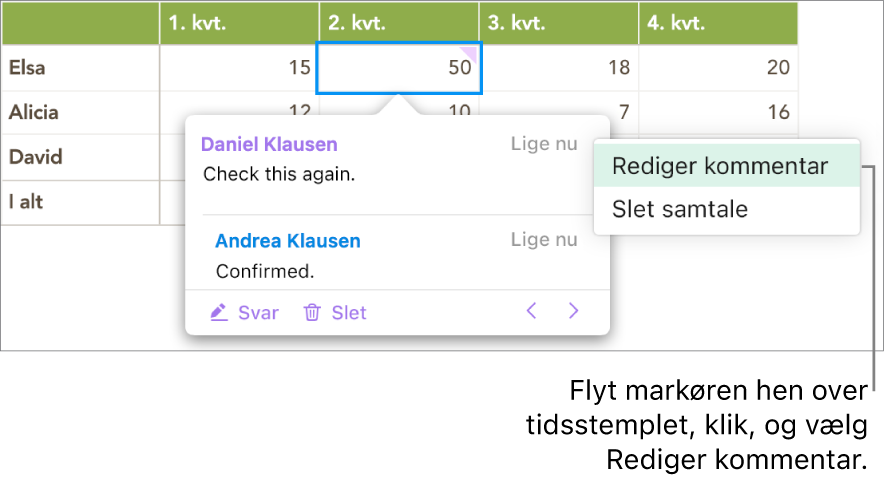This screenshot has width=886, height=487.
Task: Select the 4. kvt. column header
Action: [718, 23]
